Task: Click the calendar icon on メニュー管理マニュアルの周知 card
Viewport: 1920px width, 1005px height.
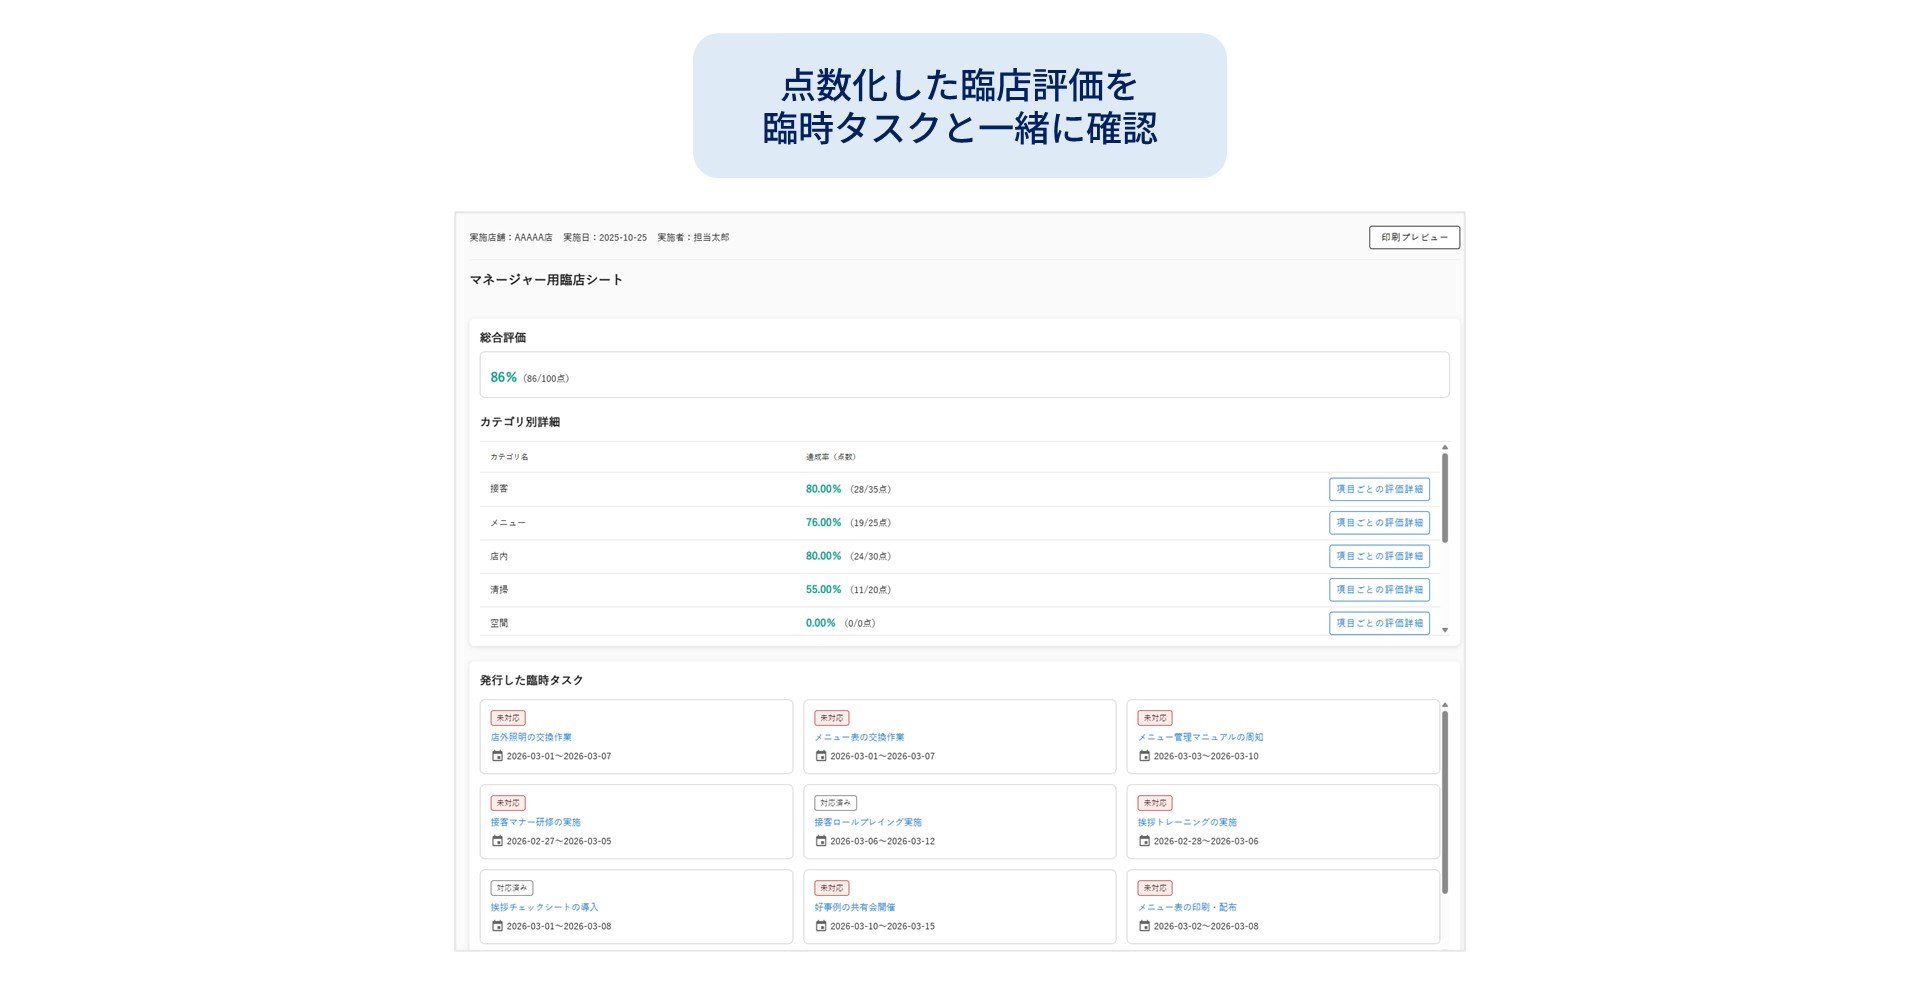Action: [1144, 757]
